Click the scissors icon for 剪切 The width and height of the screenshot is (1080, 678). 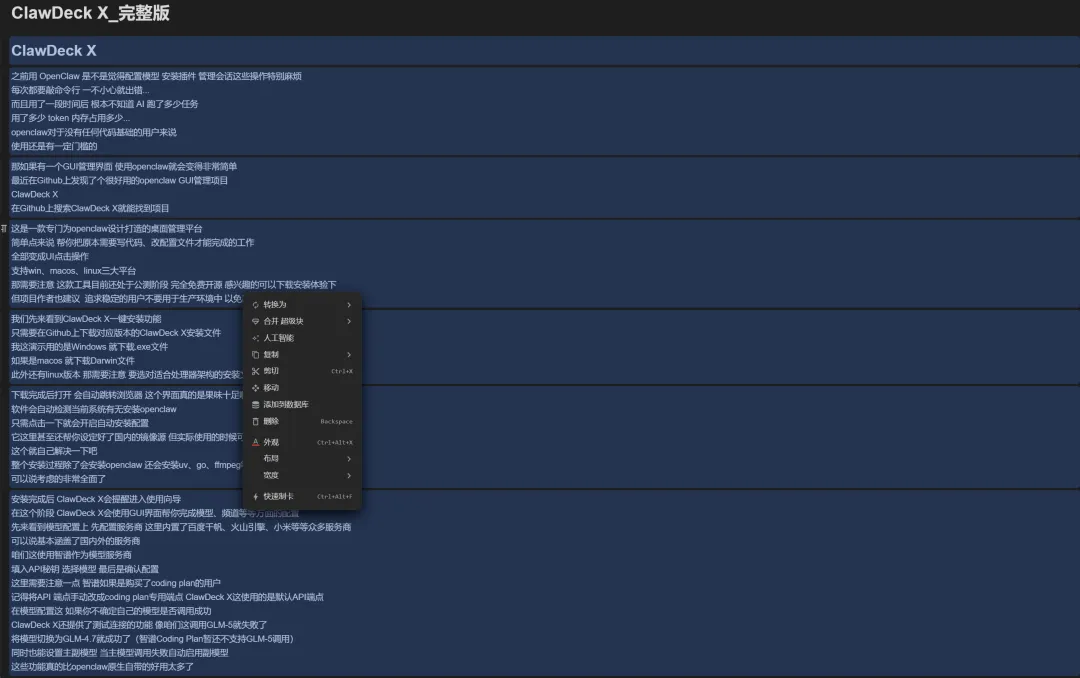coord(256,371)
